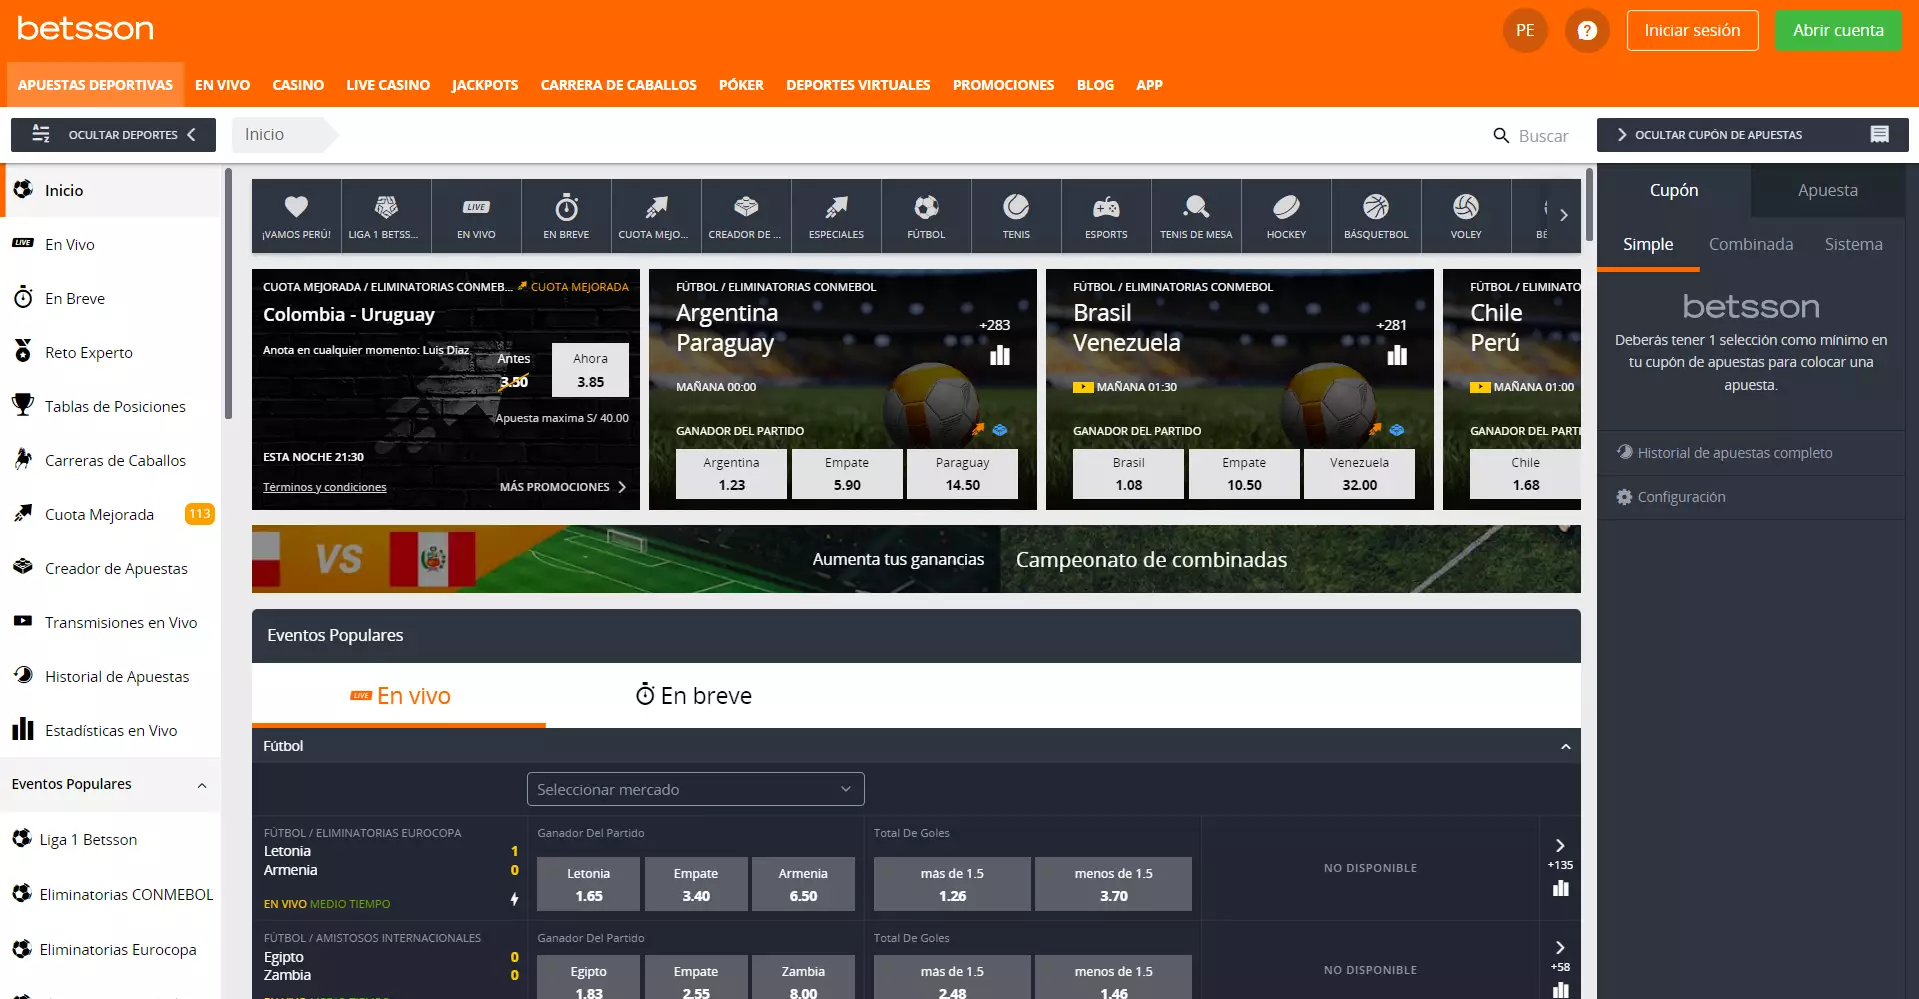Bet on Argentina at 1.23

pyautogui.click(x=731, y=474)
